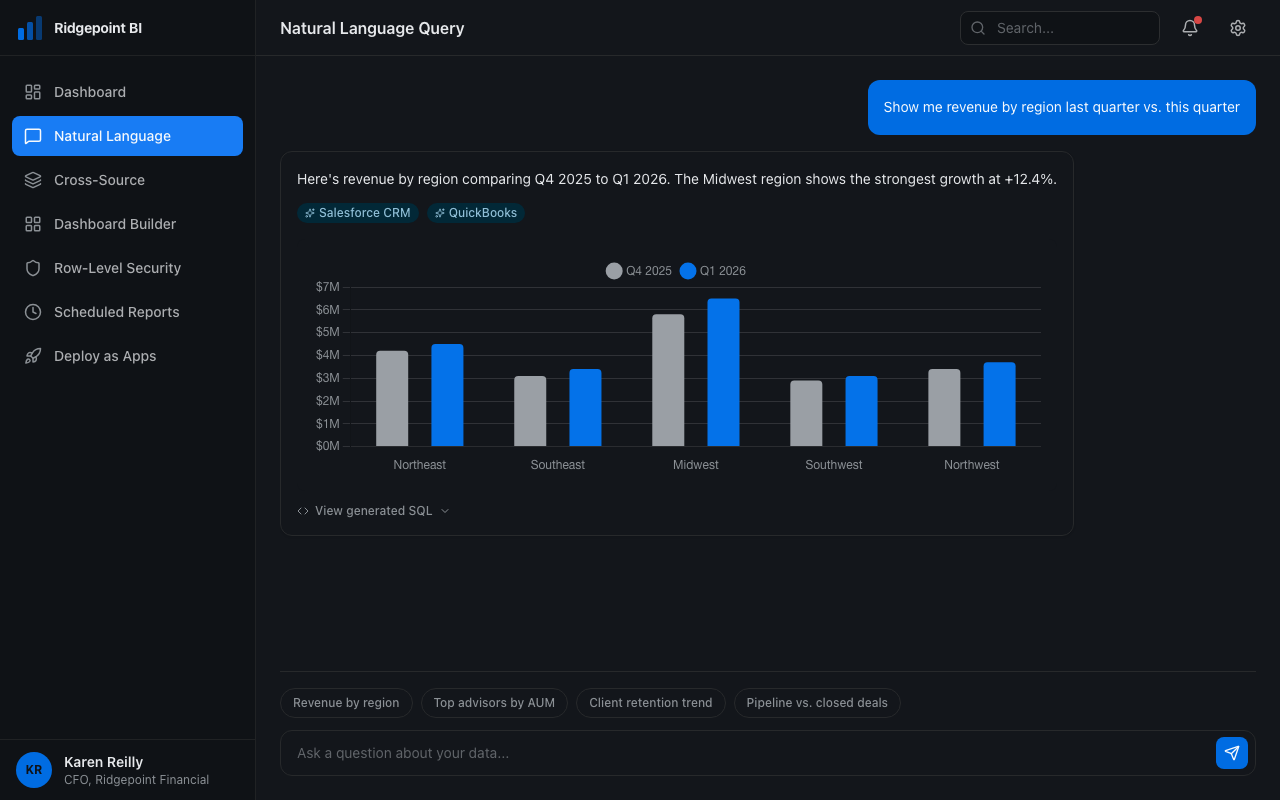Screen dimensions: 1280x800
Task: Expand the View generated SQL section
Action: coord(373,510)
